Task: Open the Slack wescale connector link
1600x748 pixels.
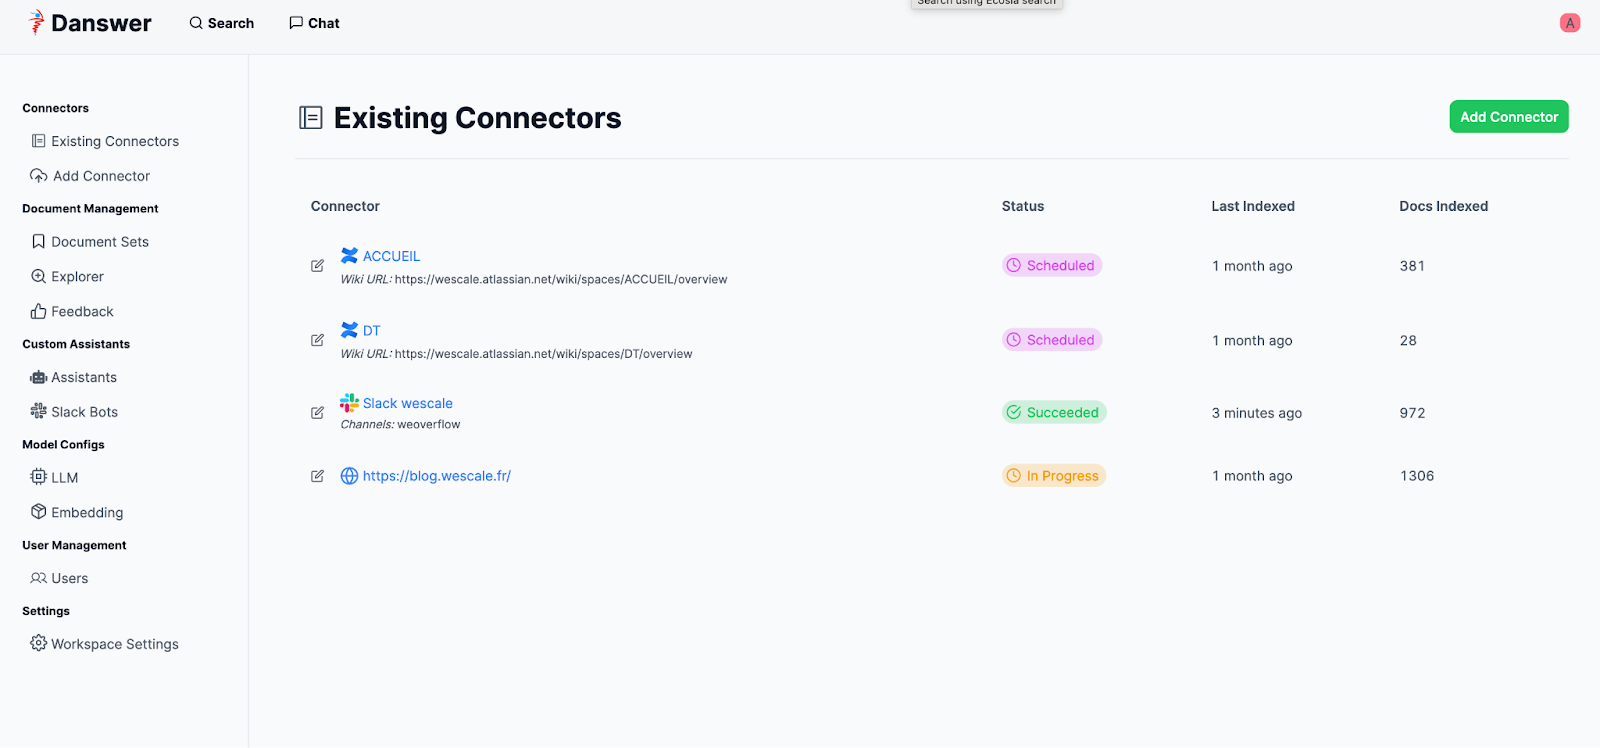Action: (407, 403)
